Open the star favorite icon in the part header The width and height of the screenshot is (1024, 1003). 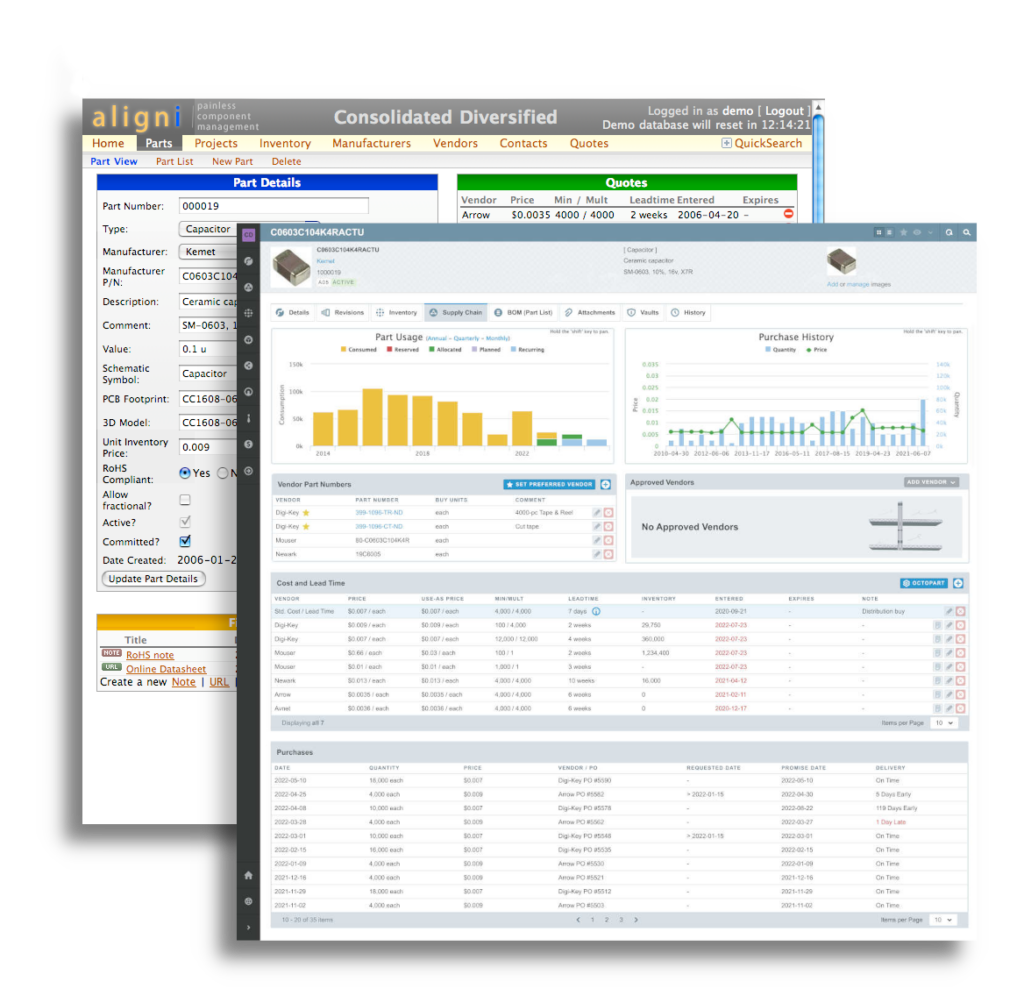(904, 232)
